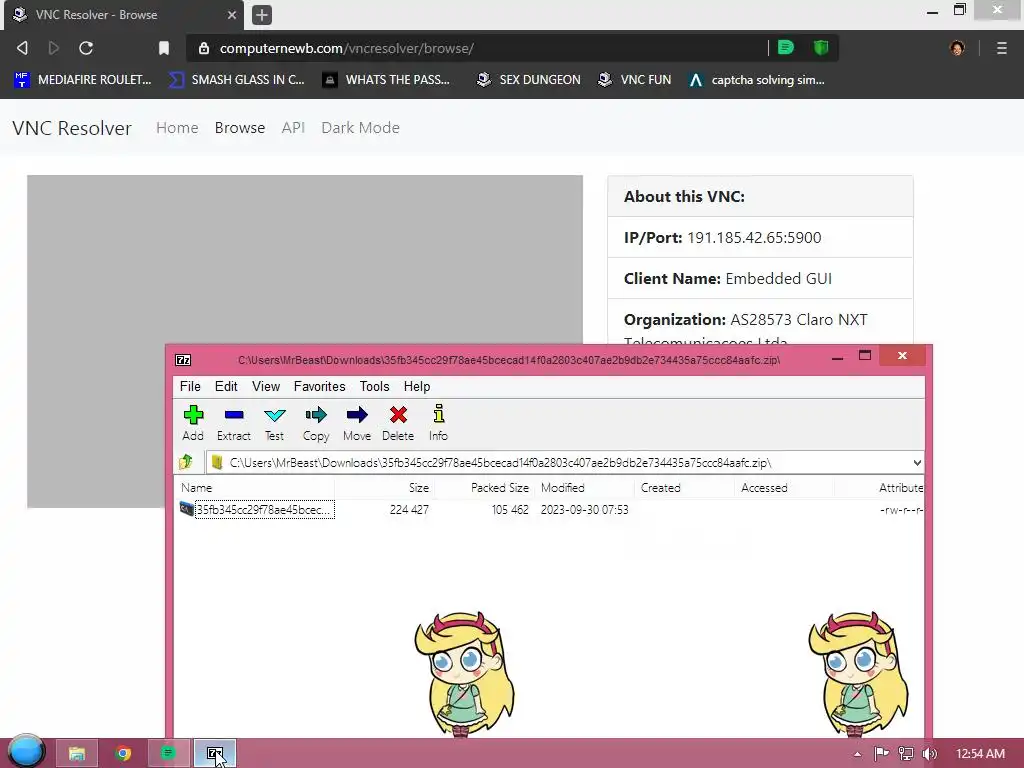Open the Help menu in 7-Zip

(x=417, y=387)
